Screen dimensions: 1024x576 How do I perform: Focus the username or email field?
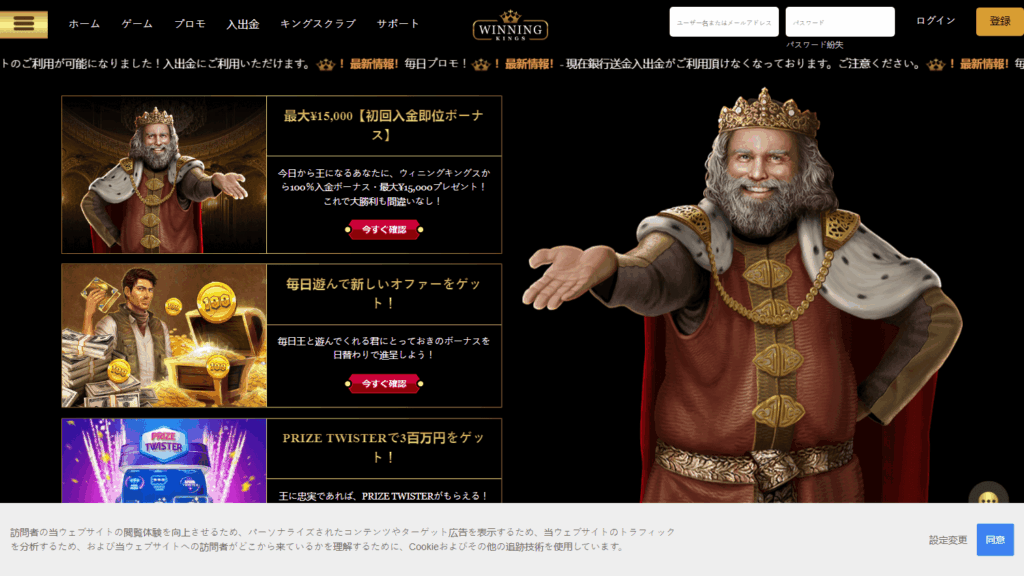pyautogui.click(x=724, y=22)
